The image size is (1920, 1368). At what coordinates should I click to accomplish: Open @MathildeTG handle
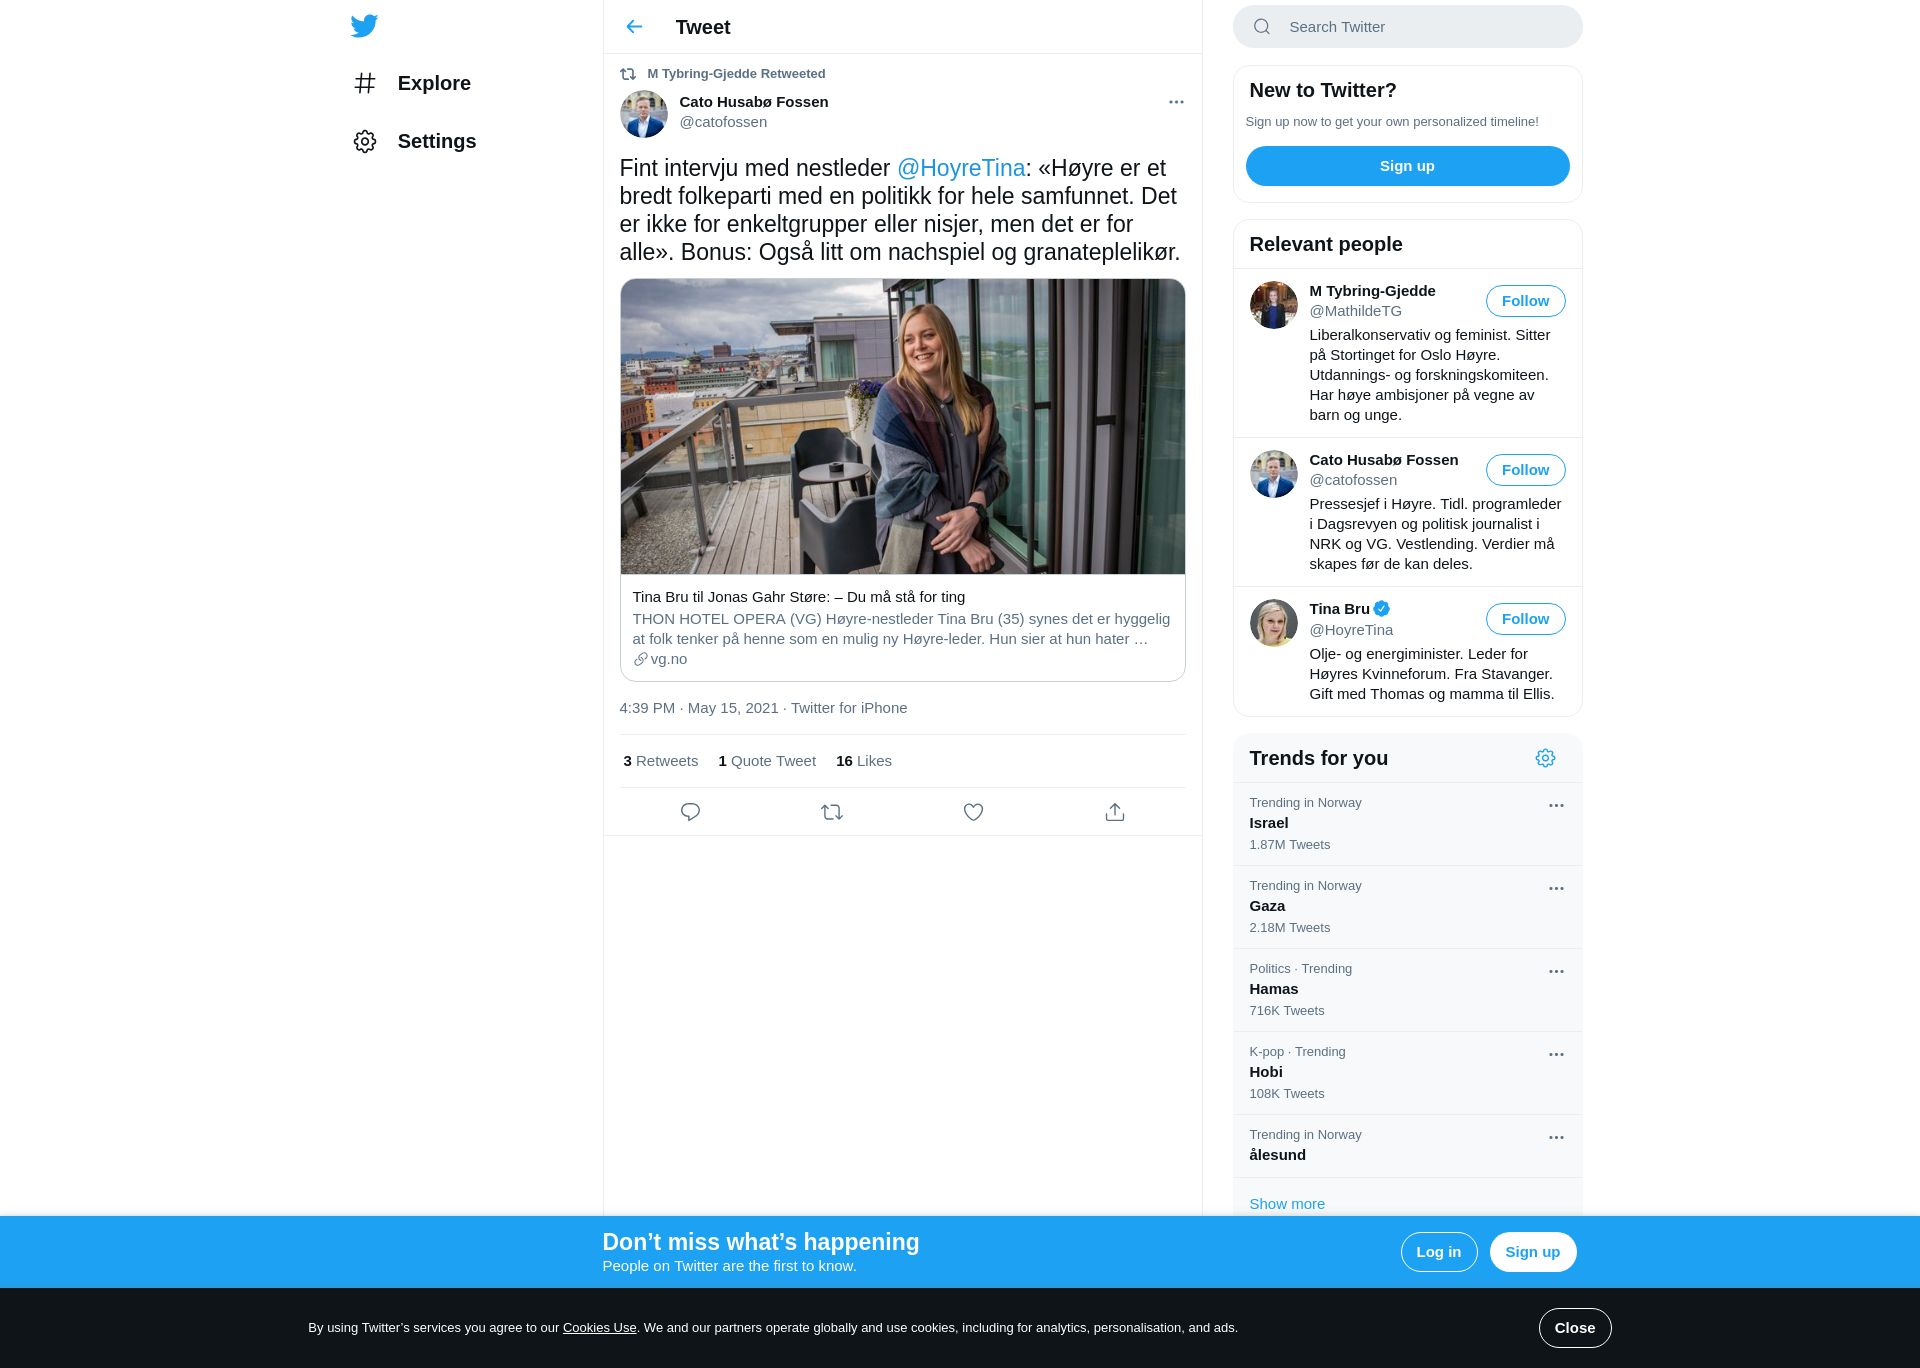click(x=1355, y=311)
